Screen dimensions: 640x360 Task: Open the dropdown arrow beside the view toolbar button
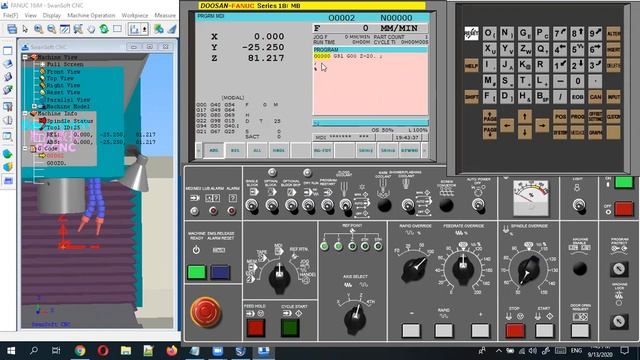point(144,29)
